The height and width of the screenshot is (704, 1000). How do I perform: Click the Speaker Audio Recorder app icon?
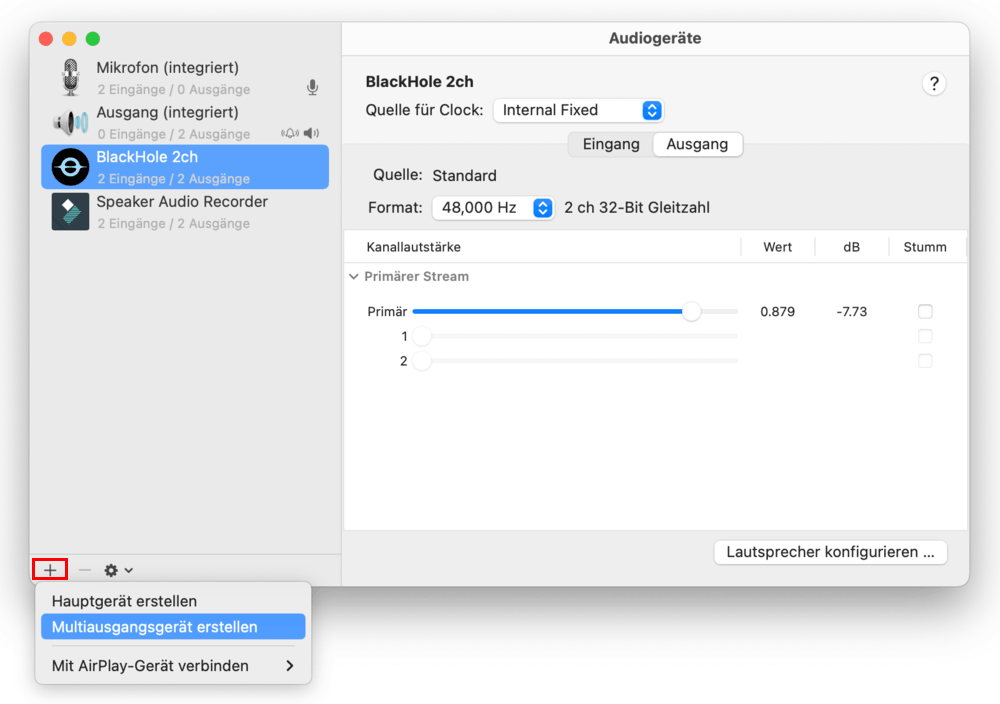point(71,212)
